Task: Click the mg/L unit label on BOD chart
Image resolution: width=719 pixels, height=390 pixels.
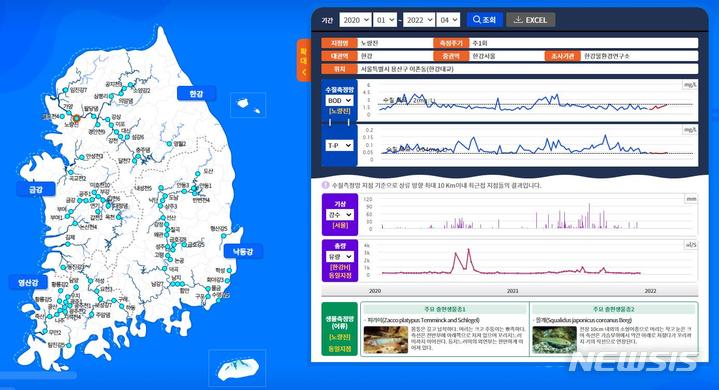Action: [690, 85]
